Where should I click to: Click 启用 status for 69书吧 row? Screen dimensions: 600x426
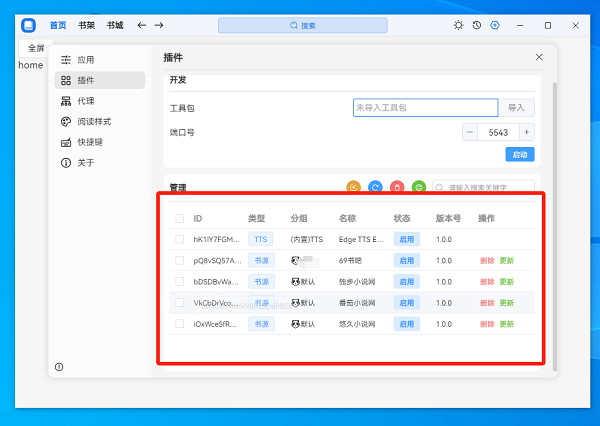pyautogui.click(x=407, y=261)
